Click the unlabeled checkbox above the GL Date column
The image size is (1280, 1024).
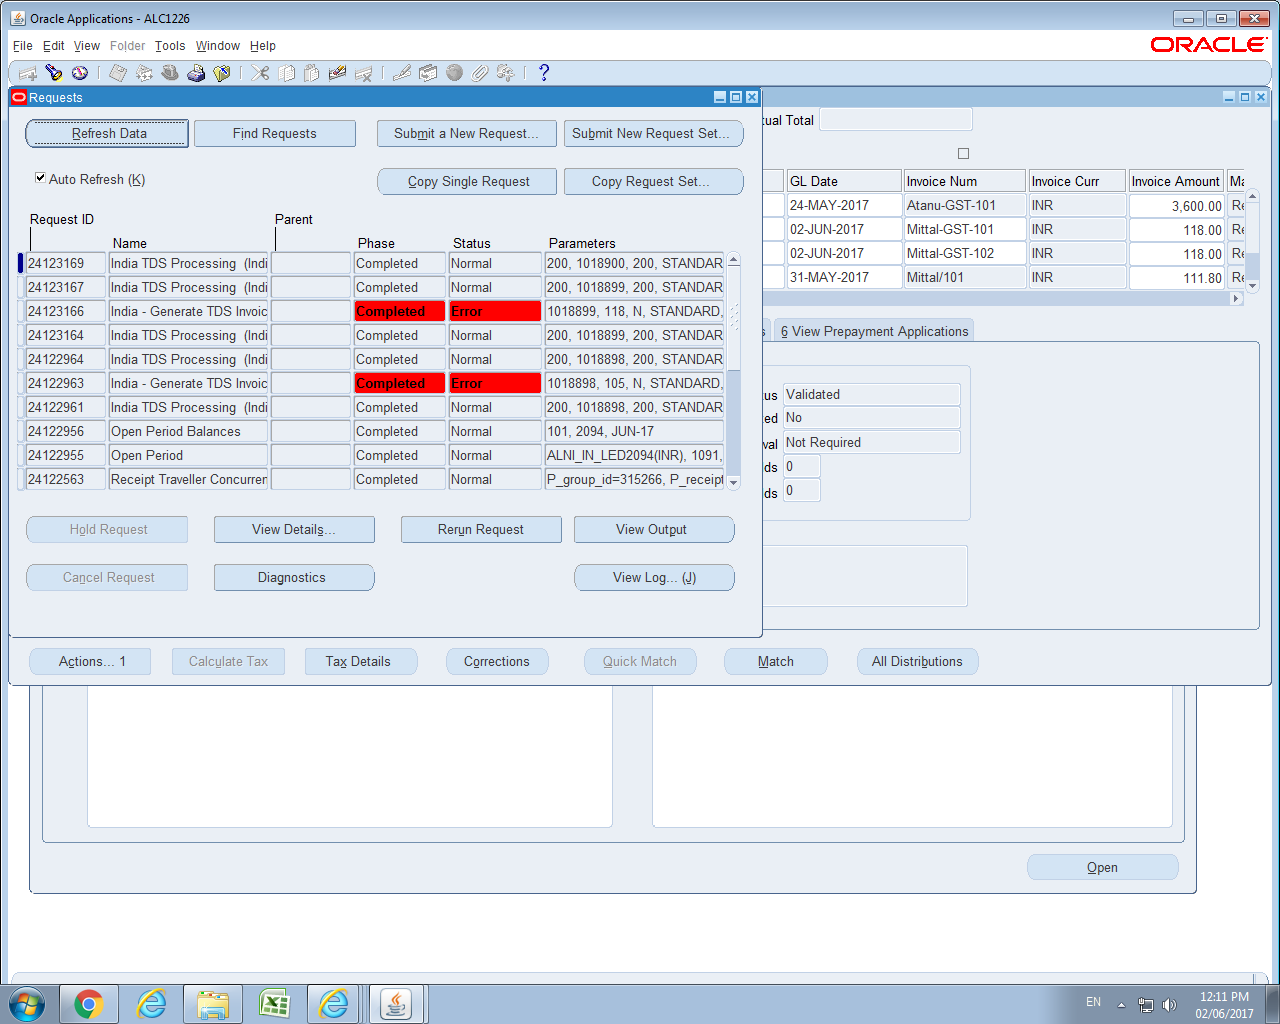tap(963, 153)
